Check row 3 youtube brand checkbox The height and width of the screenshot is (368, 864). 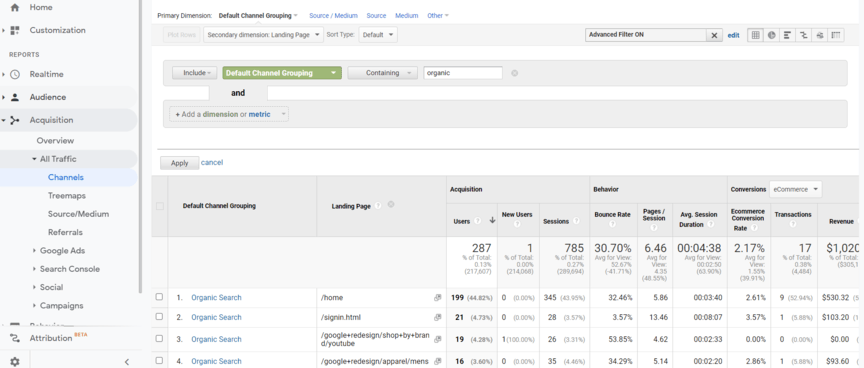[x=159, y=339]
